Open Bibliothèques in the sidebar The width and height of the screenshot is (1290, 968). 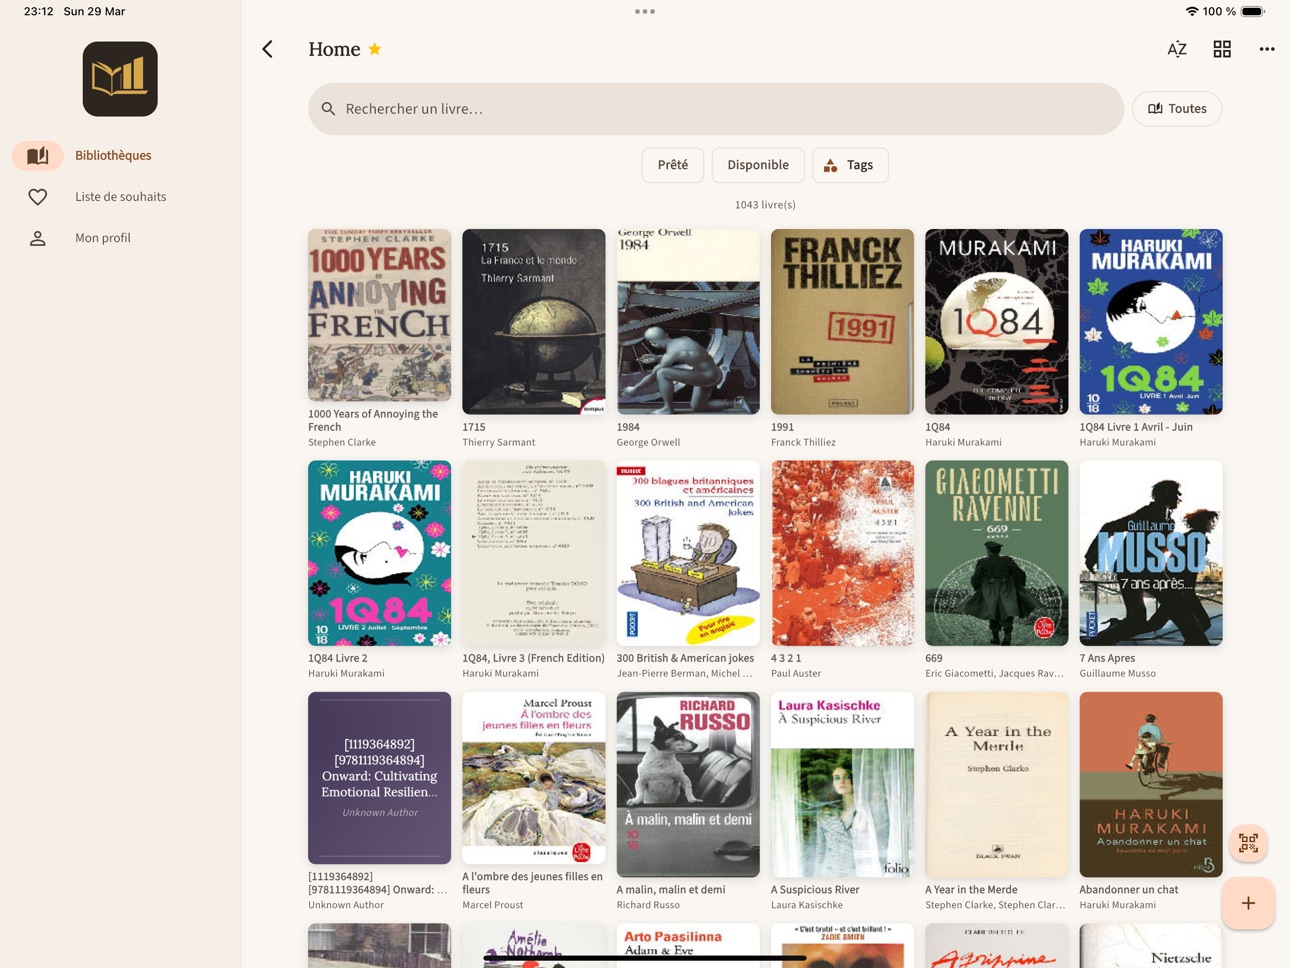[120, 156]
